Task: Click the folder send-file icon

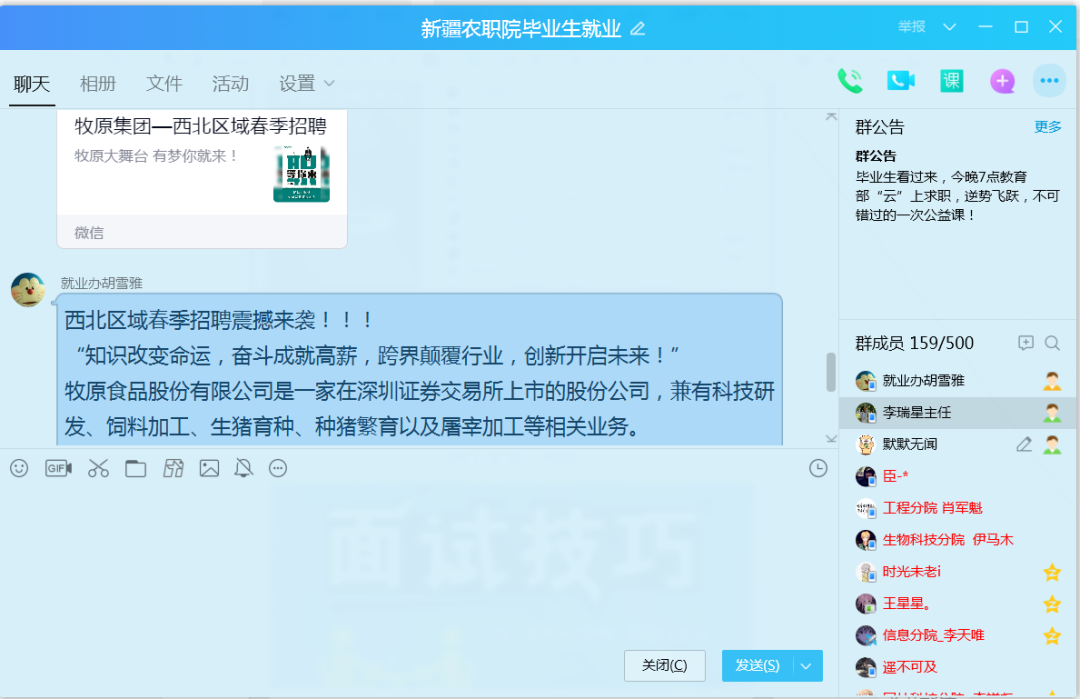Action: 136,468
